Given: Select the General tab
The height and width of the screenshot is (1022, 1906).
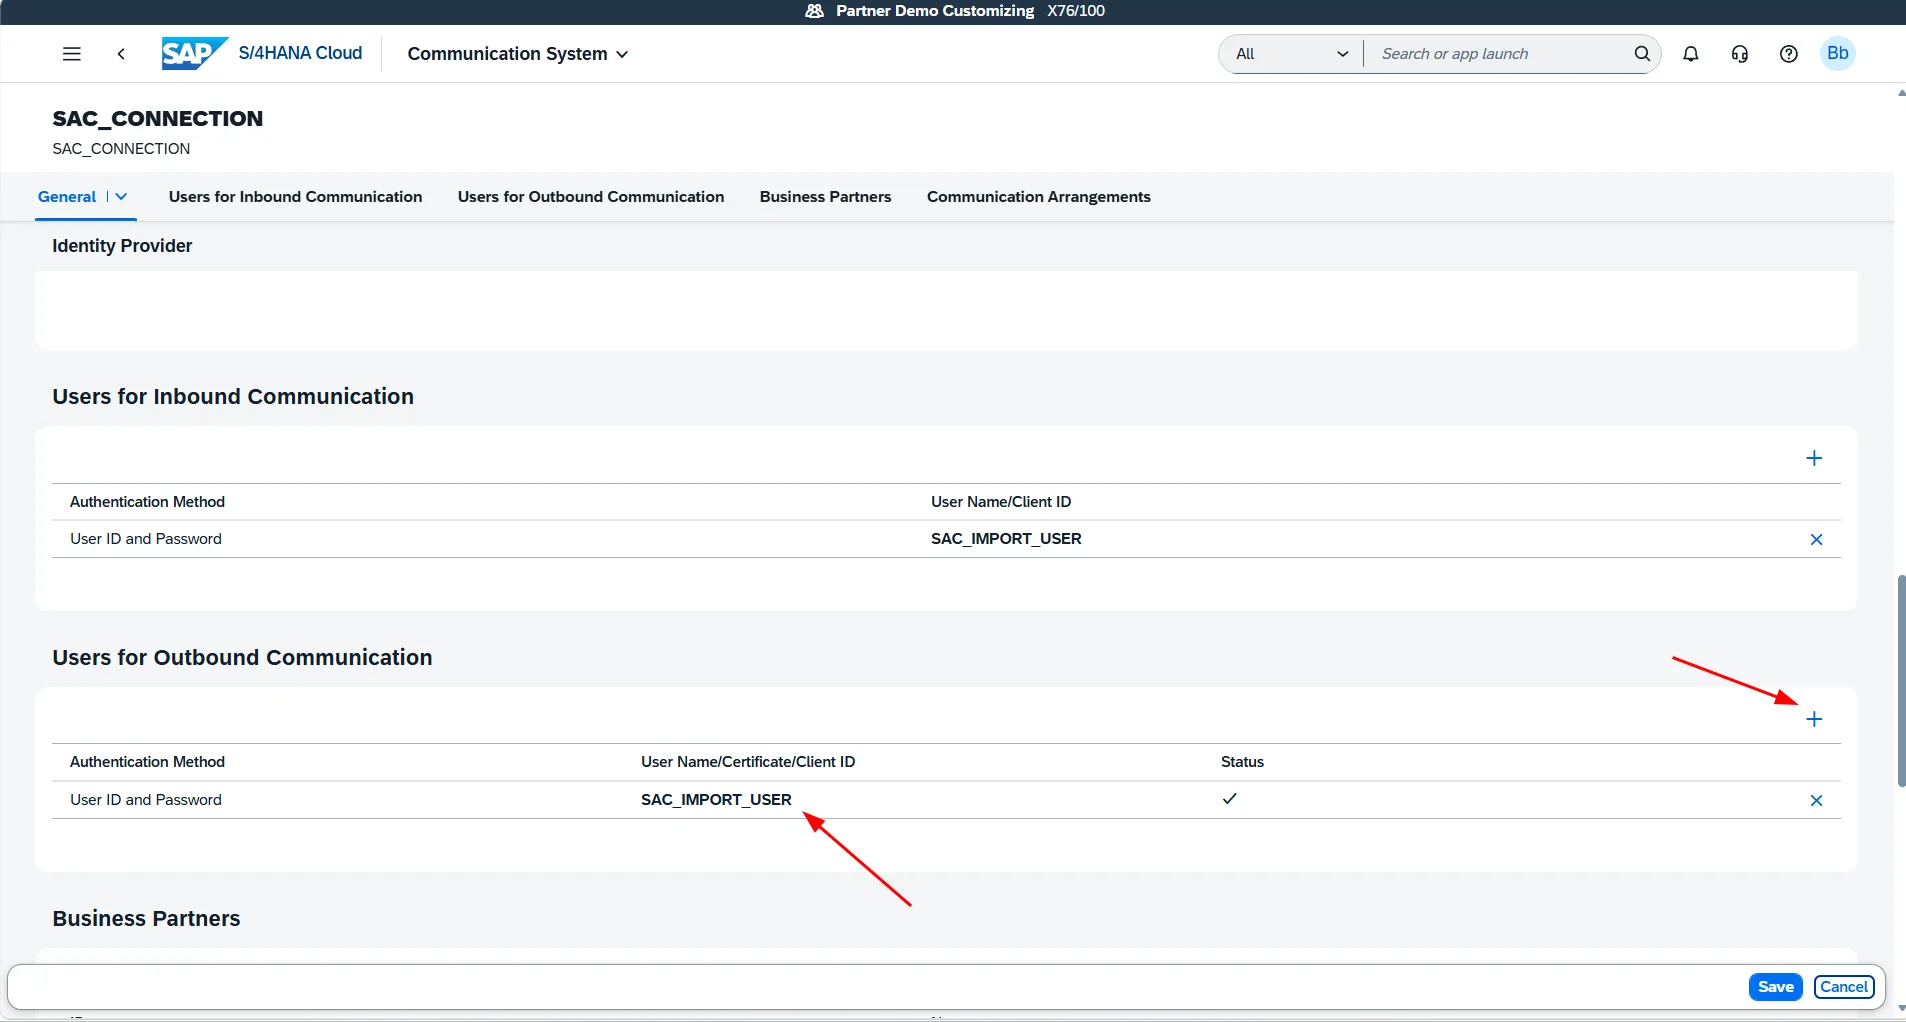Looking at the screenshot, I should (x=67, y=197).
